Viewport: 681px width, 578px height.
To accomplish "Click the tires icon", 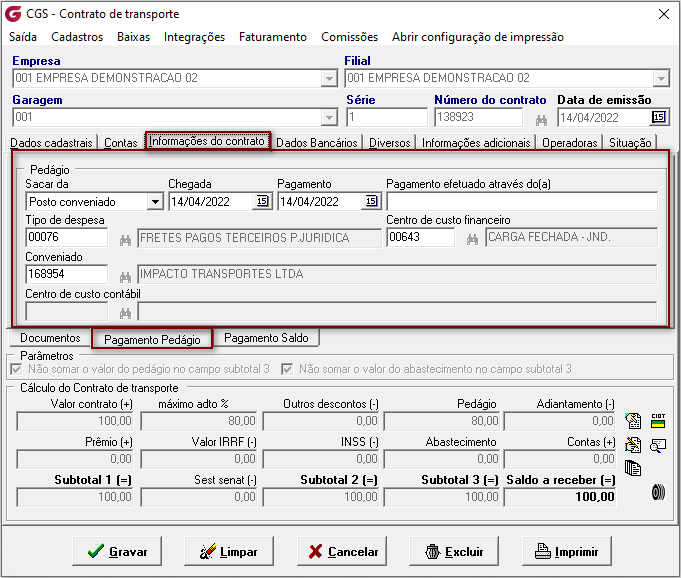I will pos(658,492).
